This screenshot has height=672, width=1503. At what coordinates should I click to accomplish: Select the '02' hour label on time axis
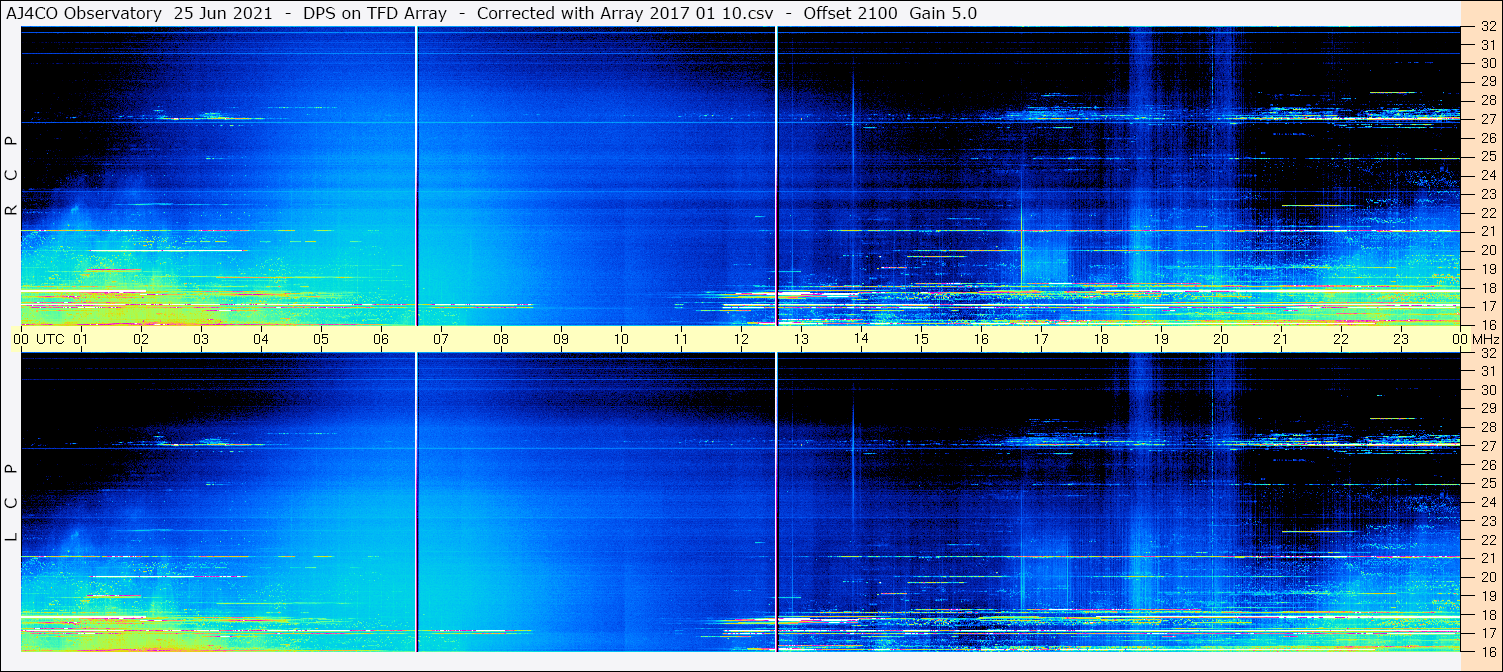point(141,339)
